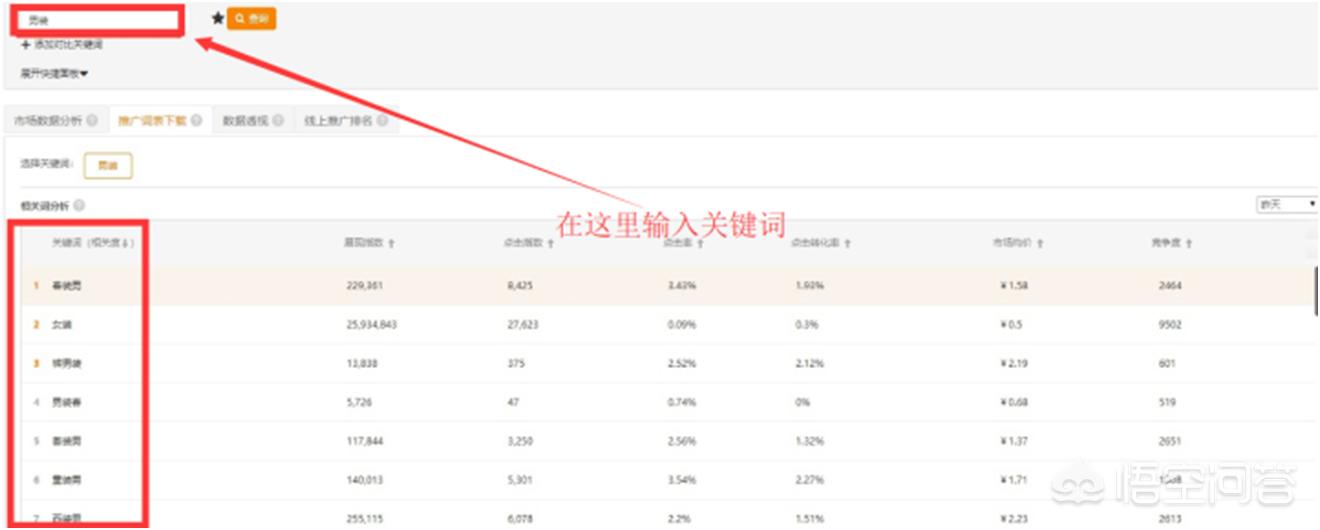Click the help icon next to 推广词表下载
This screenshot has height=530, width=1320.
click(x=197, y=121)
